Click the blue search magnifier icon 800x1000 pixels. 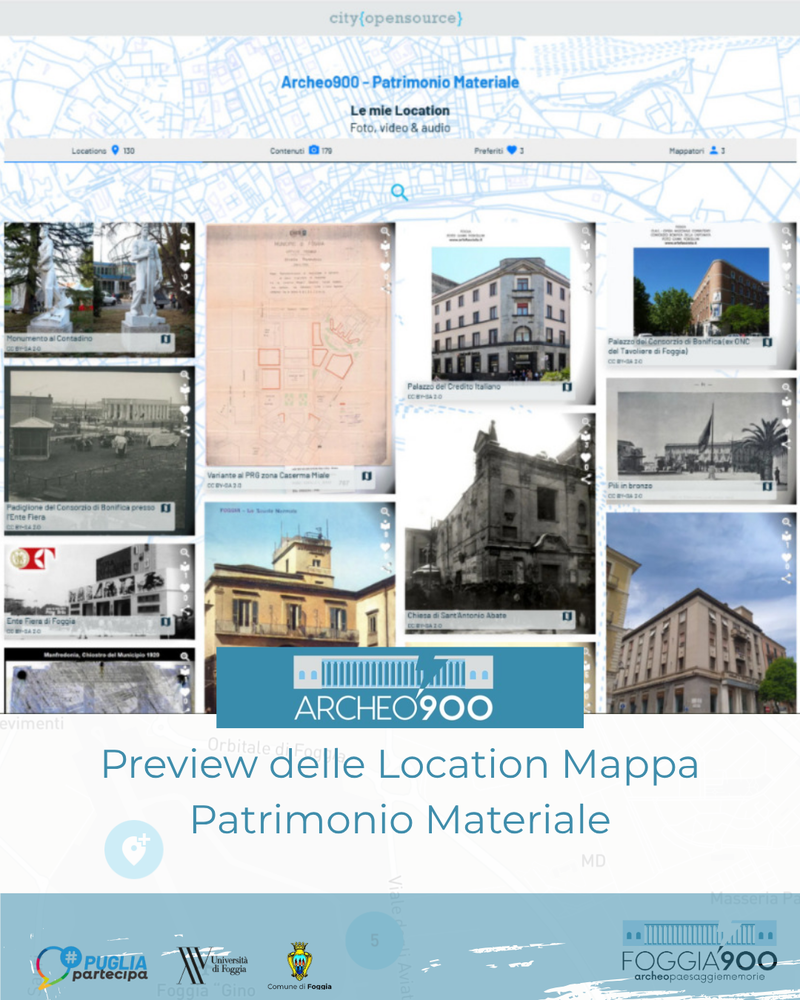tap(399, 192)
